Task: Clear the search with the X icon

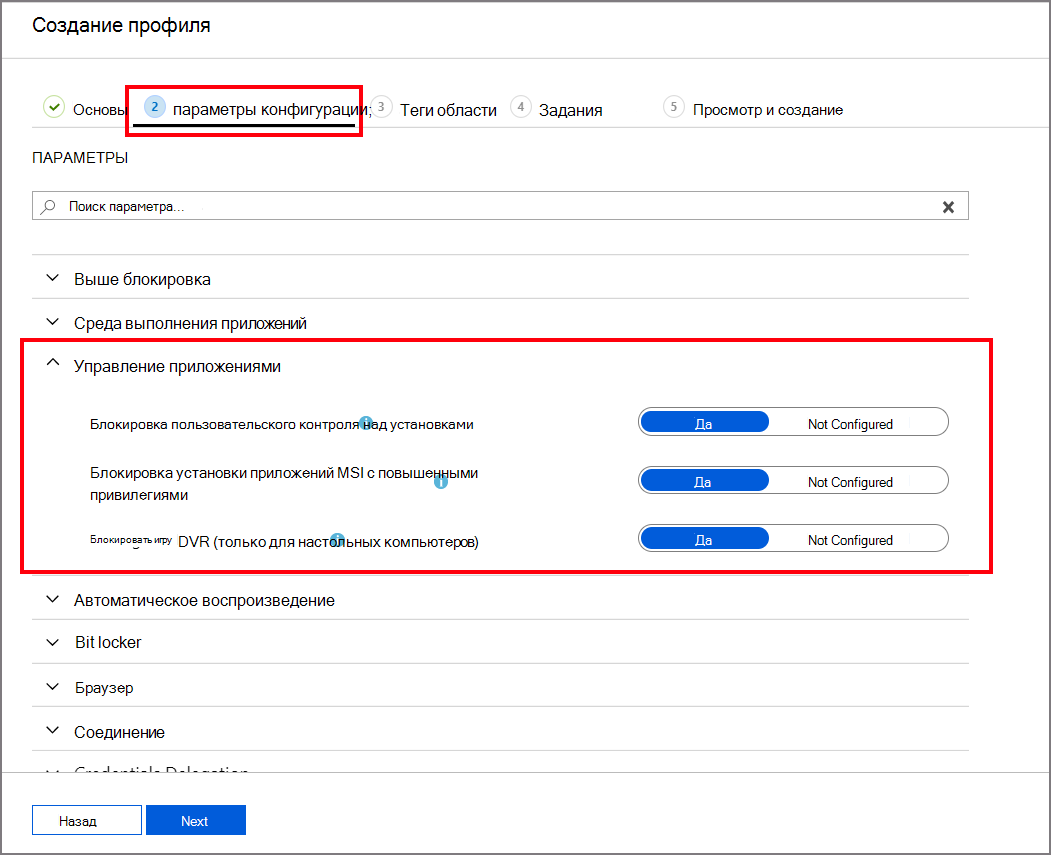Action: tap(948, 207)
